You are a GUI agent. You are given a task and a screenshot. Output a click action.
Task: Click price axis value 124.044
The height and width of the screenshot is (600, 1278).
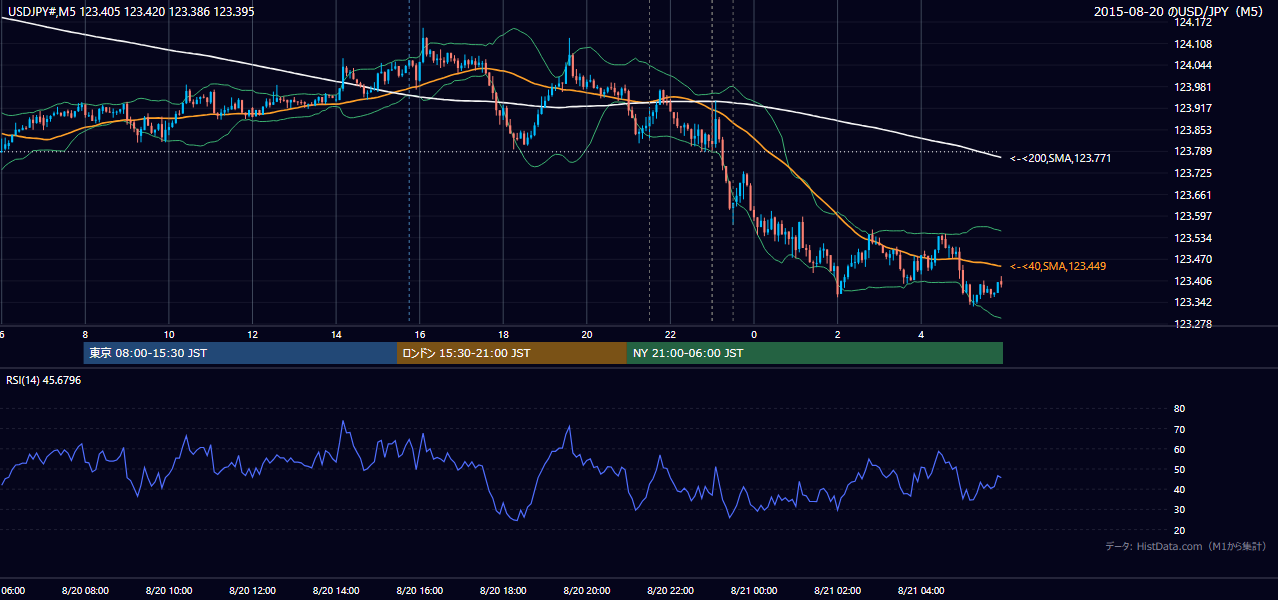point(1195,65)
